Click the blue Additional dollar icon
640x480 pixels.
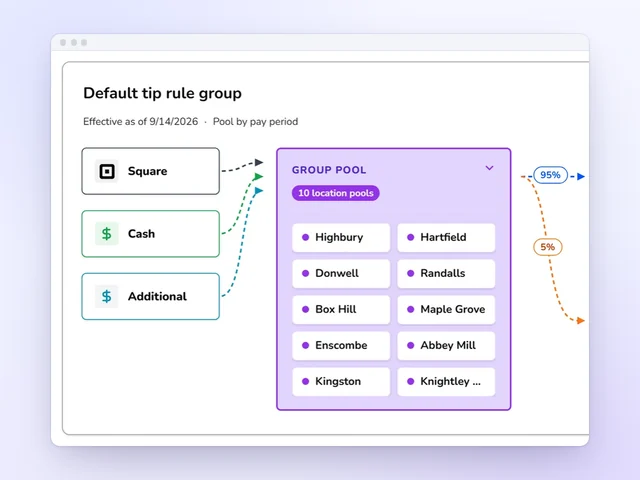(107, 296)
